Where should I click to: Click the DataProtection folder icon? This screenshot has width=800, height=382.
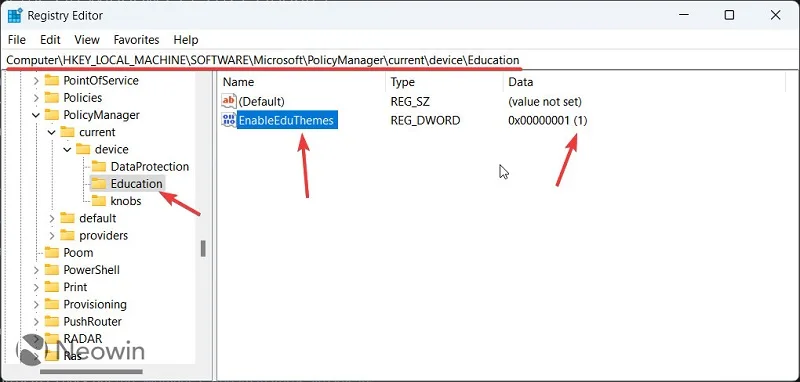tap(98, 166)
